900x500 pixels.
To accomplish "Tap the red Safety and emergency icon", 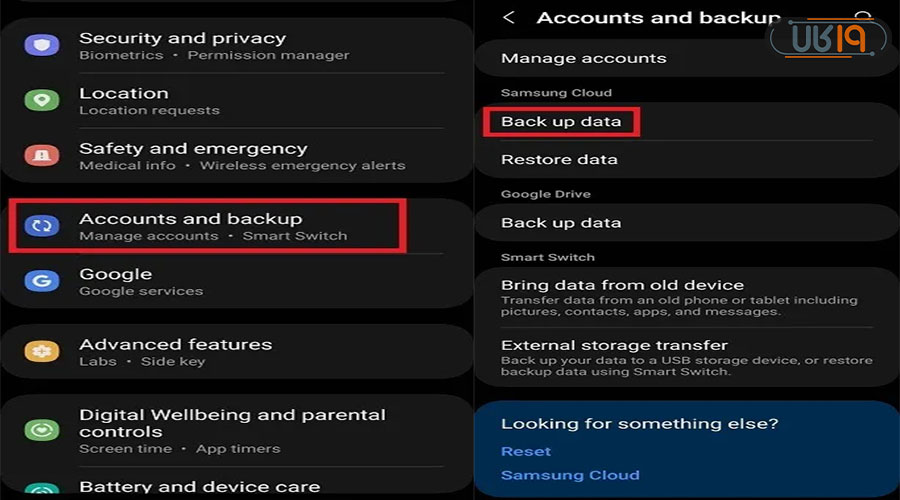I will point(42,156).
